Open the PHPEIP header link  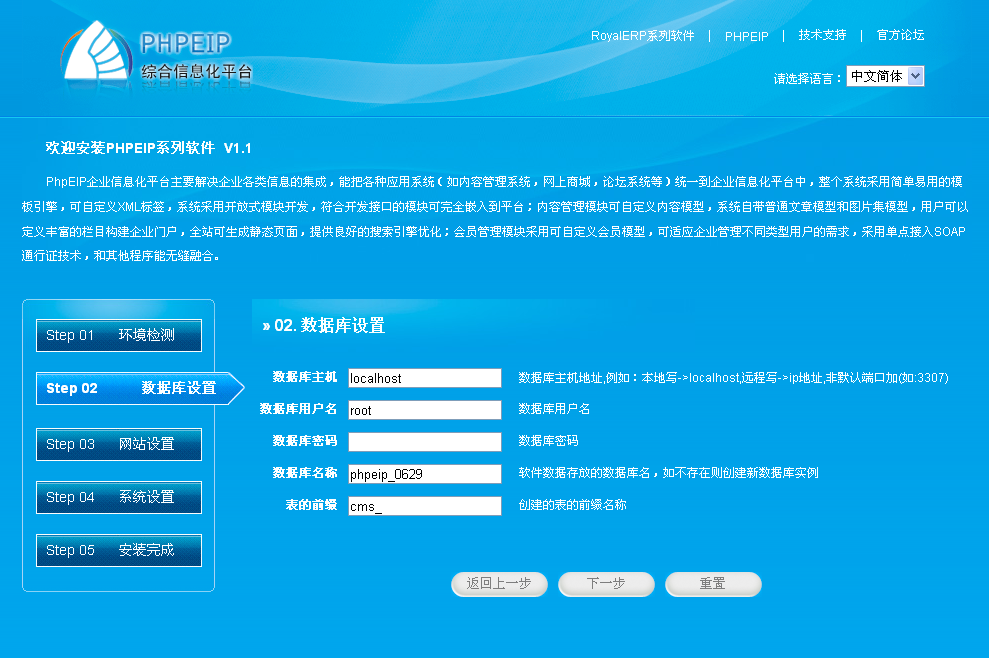point(746,37)
